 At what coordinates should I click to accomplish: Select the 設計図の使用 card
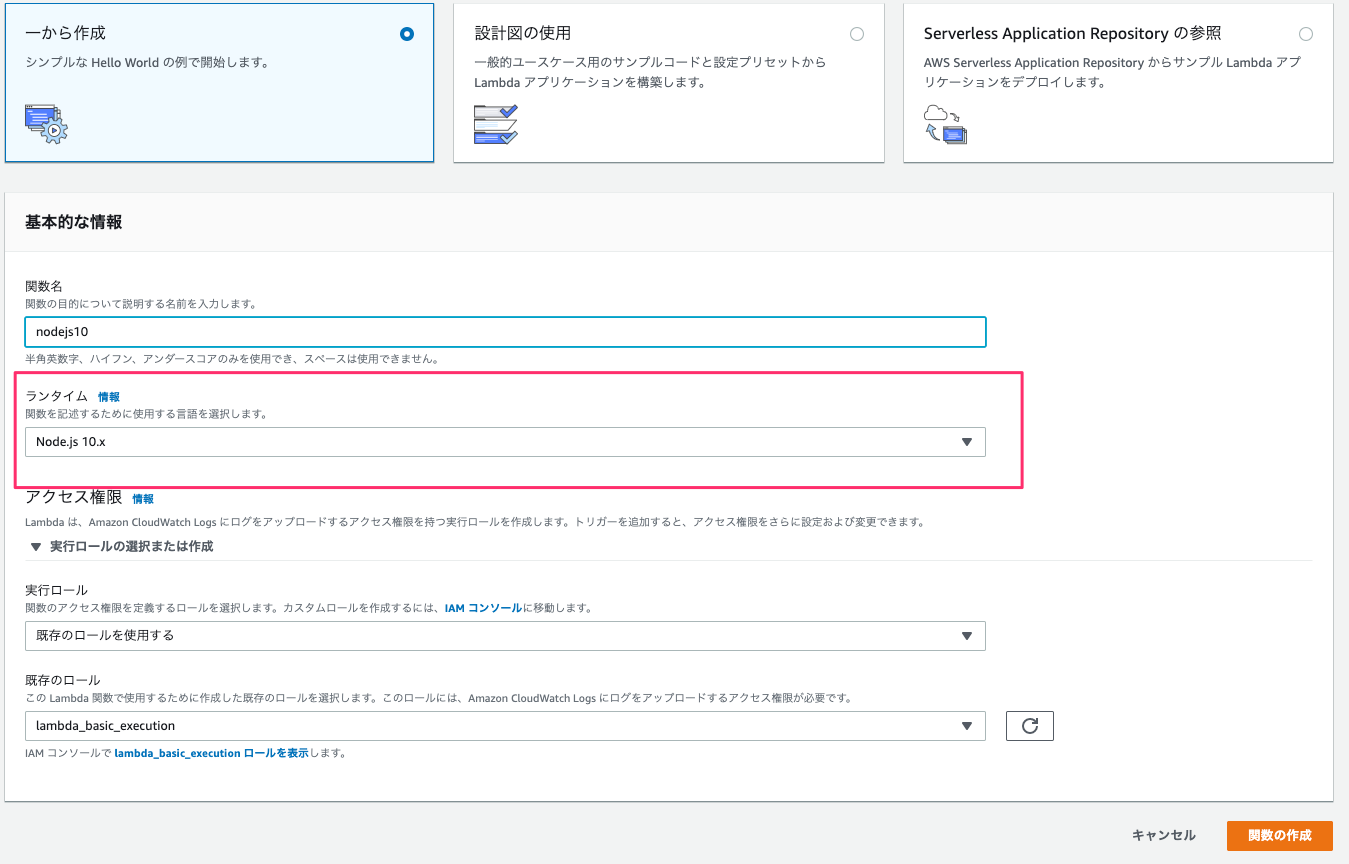click(669, 83)
